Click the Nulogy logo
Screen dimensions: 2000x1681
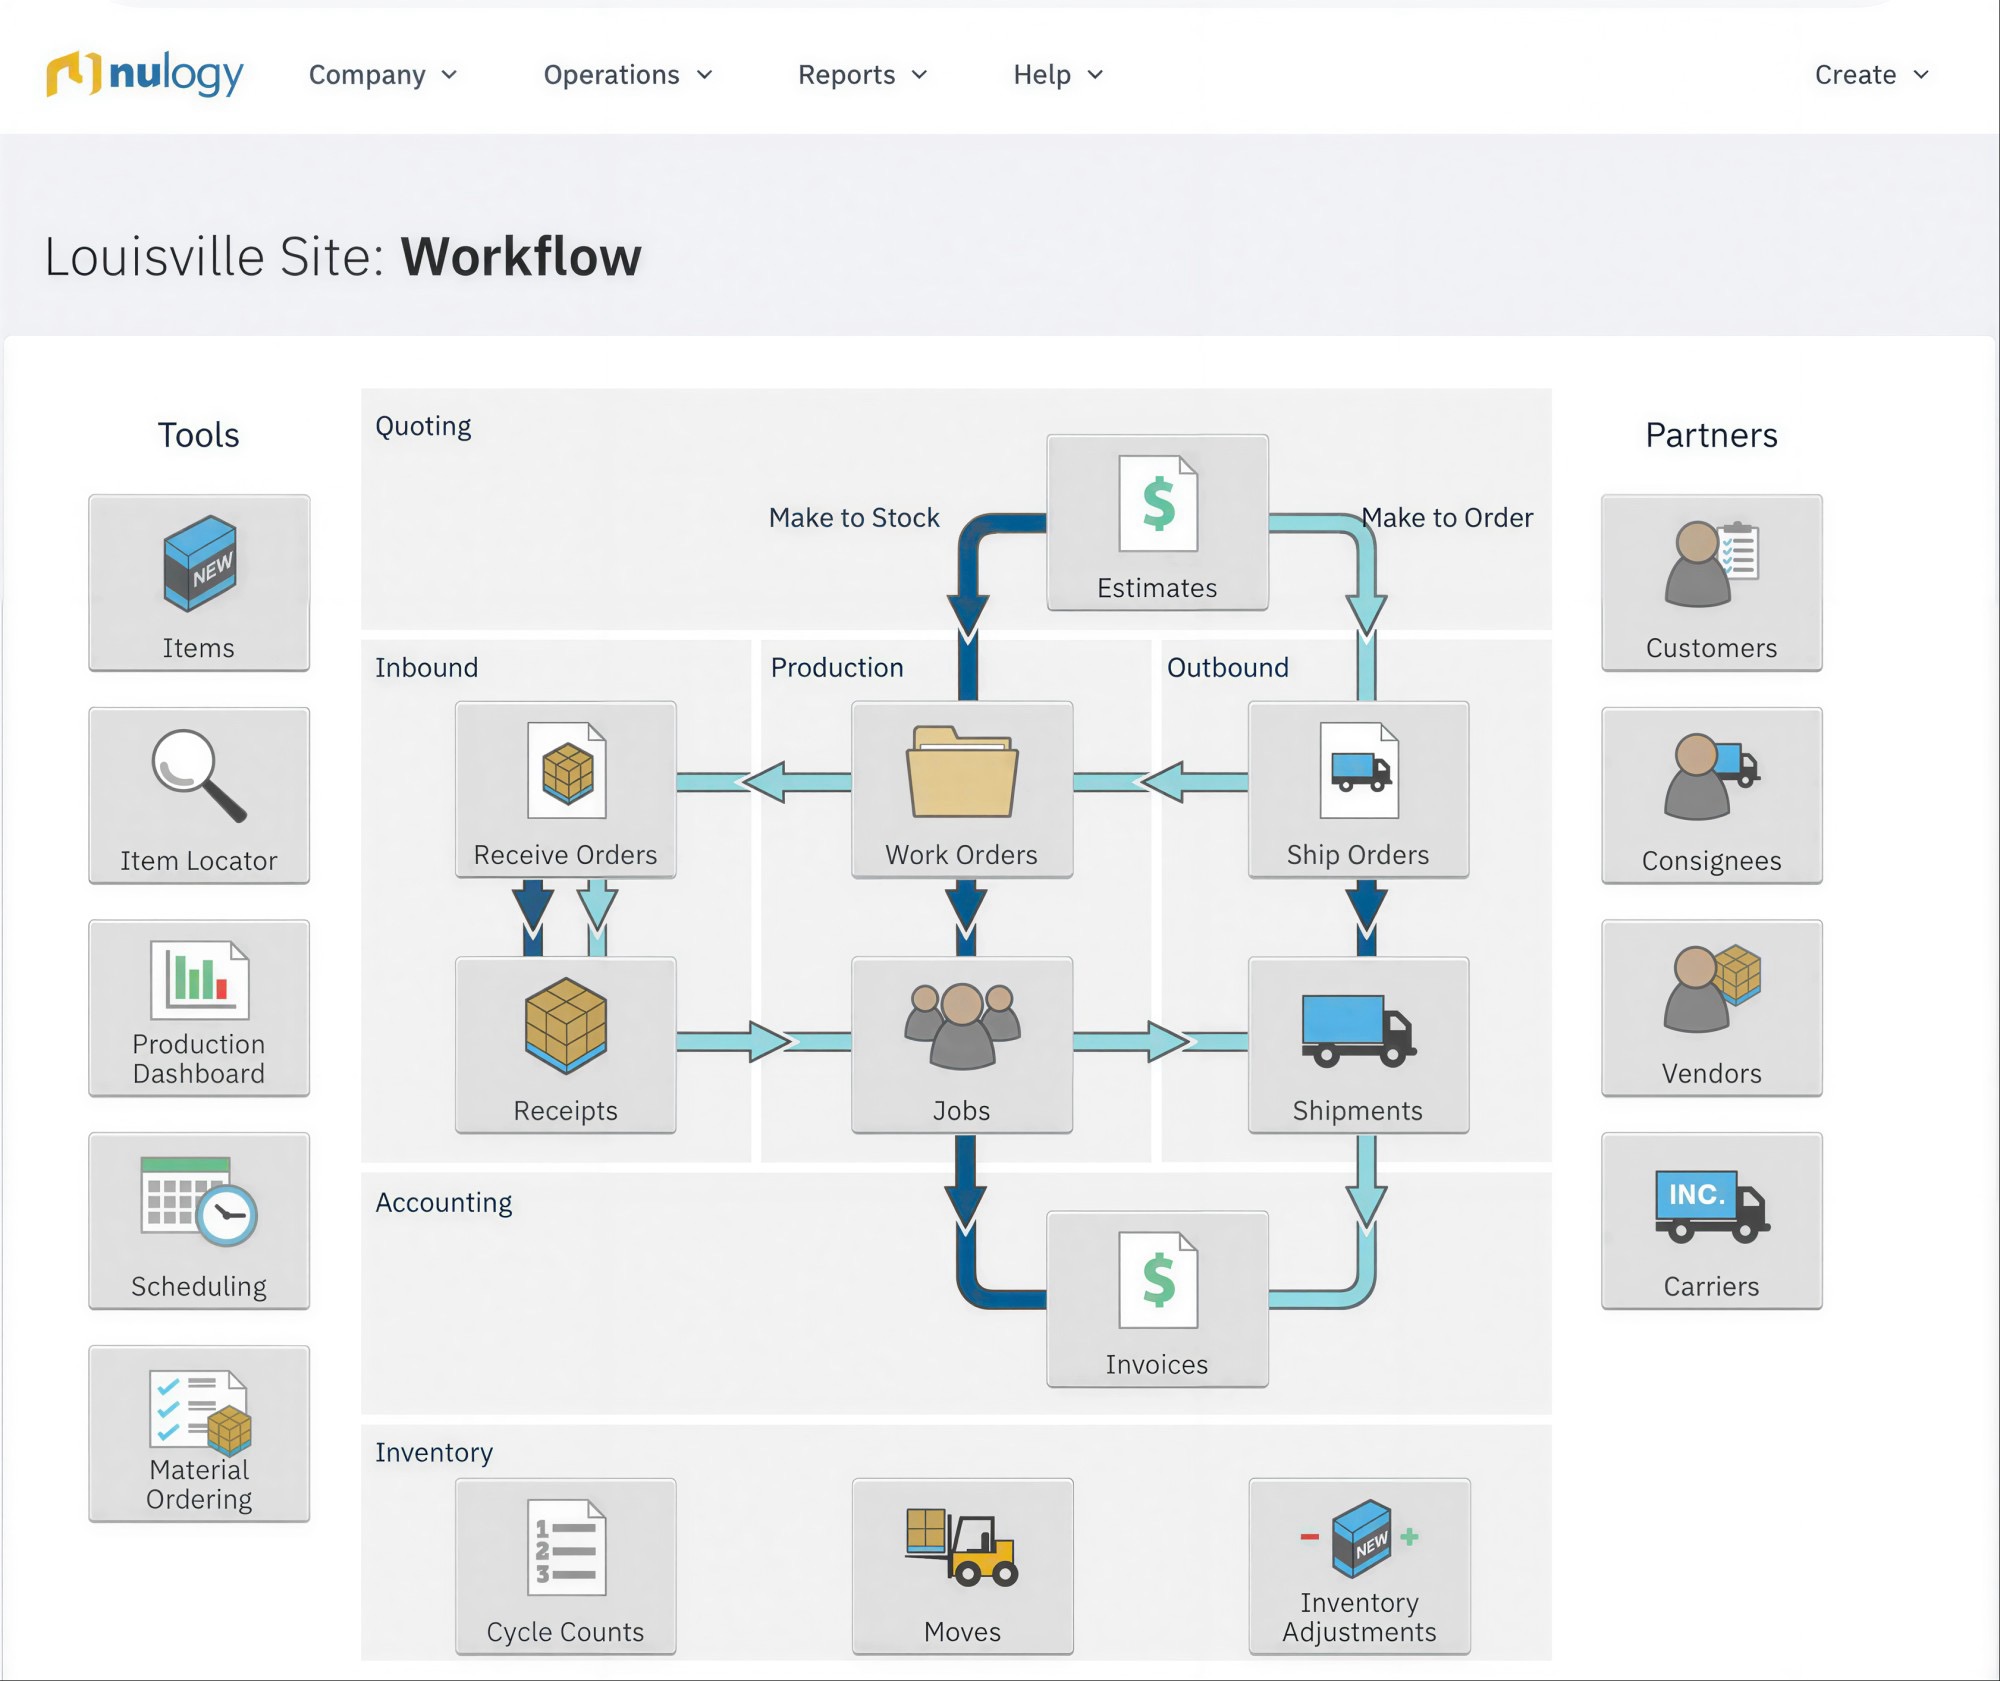145,75
